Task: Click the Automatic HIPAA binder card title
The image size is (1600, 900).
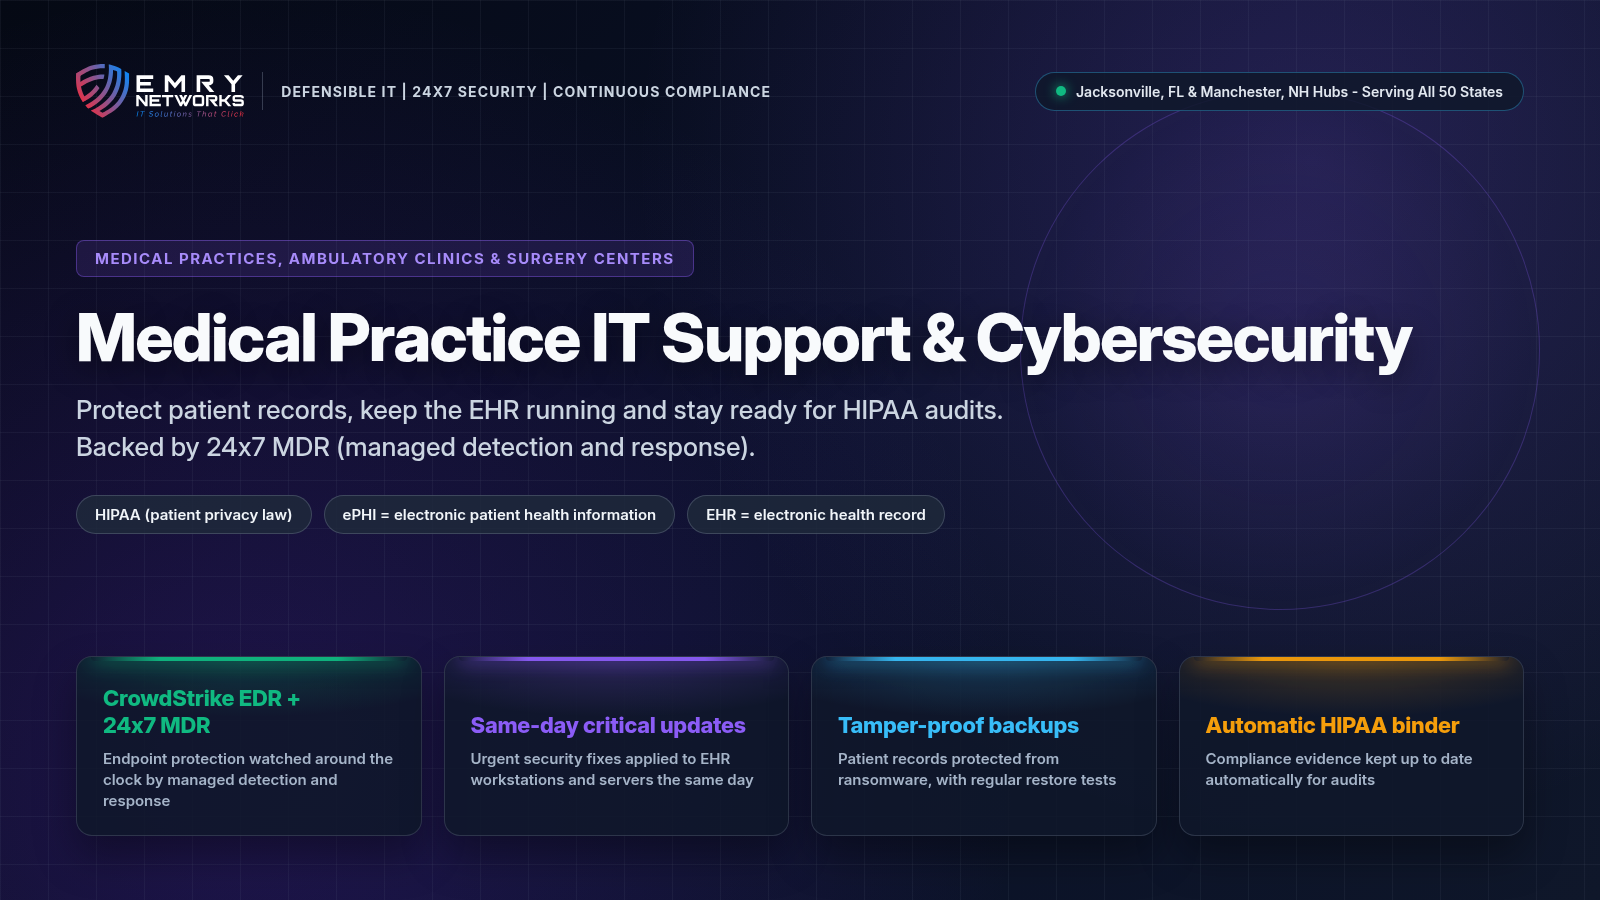Action: [1332, 725]
